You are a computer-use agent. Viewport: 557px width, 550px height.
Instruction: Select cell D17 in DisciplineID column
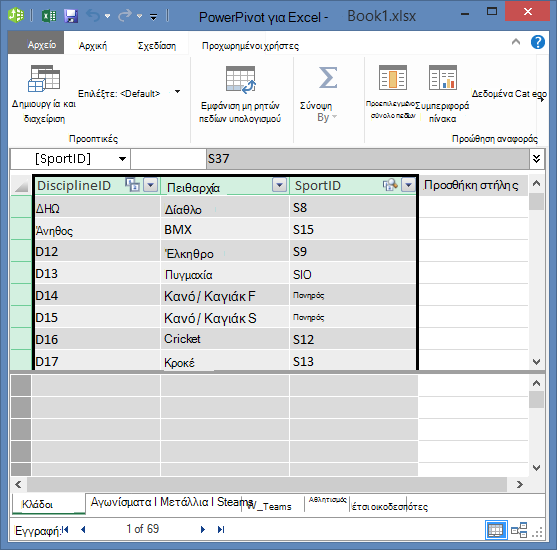[x=97, y=361]
